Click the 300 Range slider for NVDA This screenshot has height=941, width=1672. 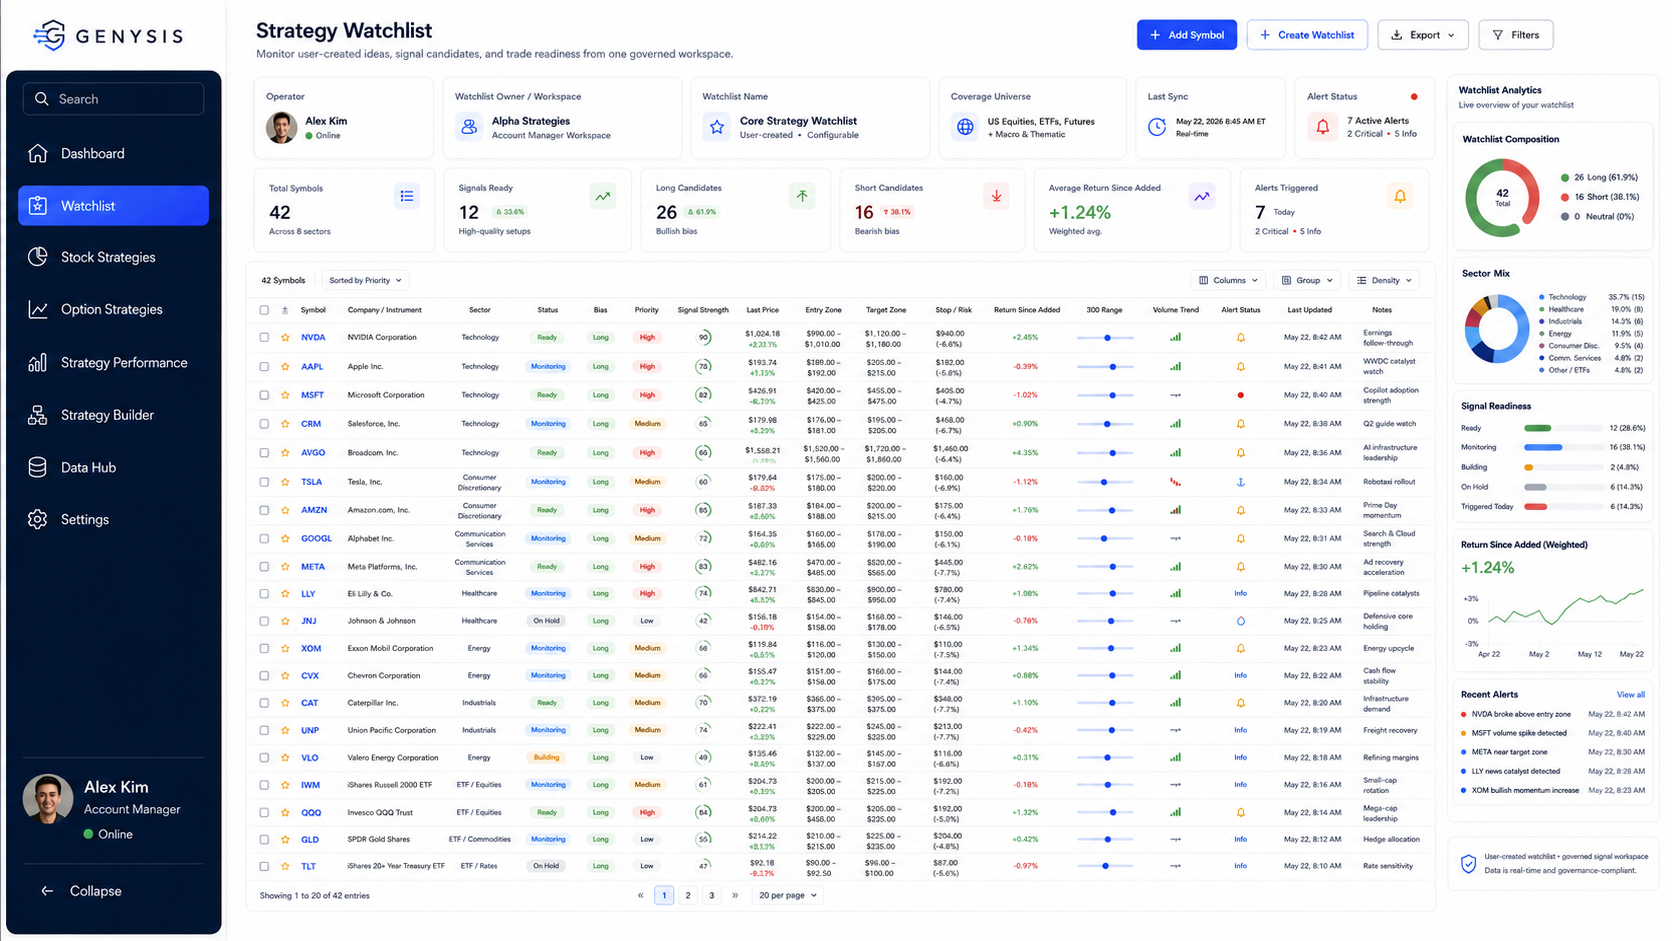(x=1105, y=338)
